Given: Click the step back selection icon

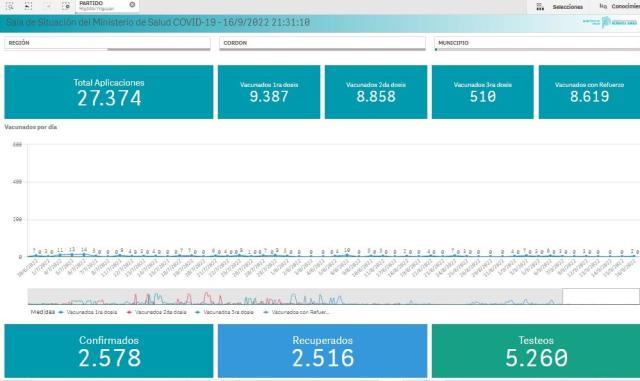Looking at the screenshot, I should [28, 6].
